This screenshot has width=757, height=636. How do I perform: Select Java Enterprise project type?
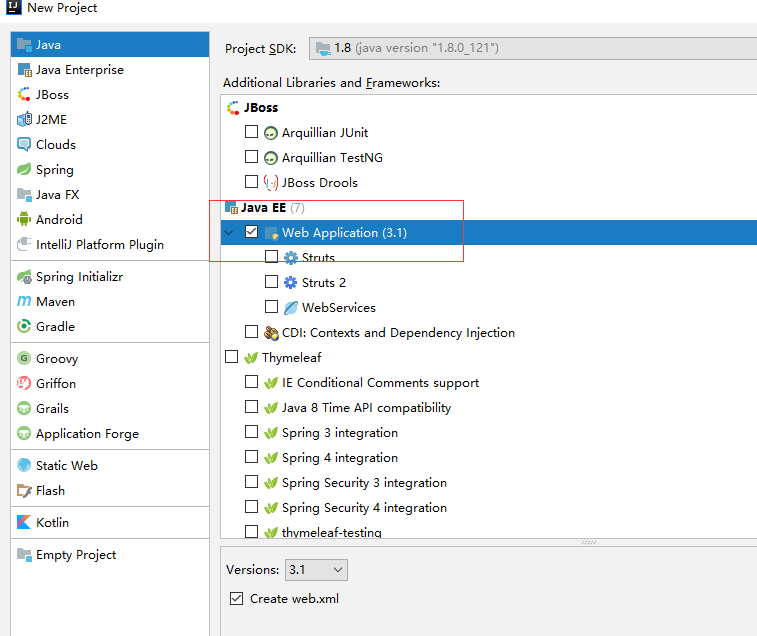click(110, 70)
